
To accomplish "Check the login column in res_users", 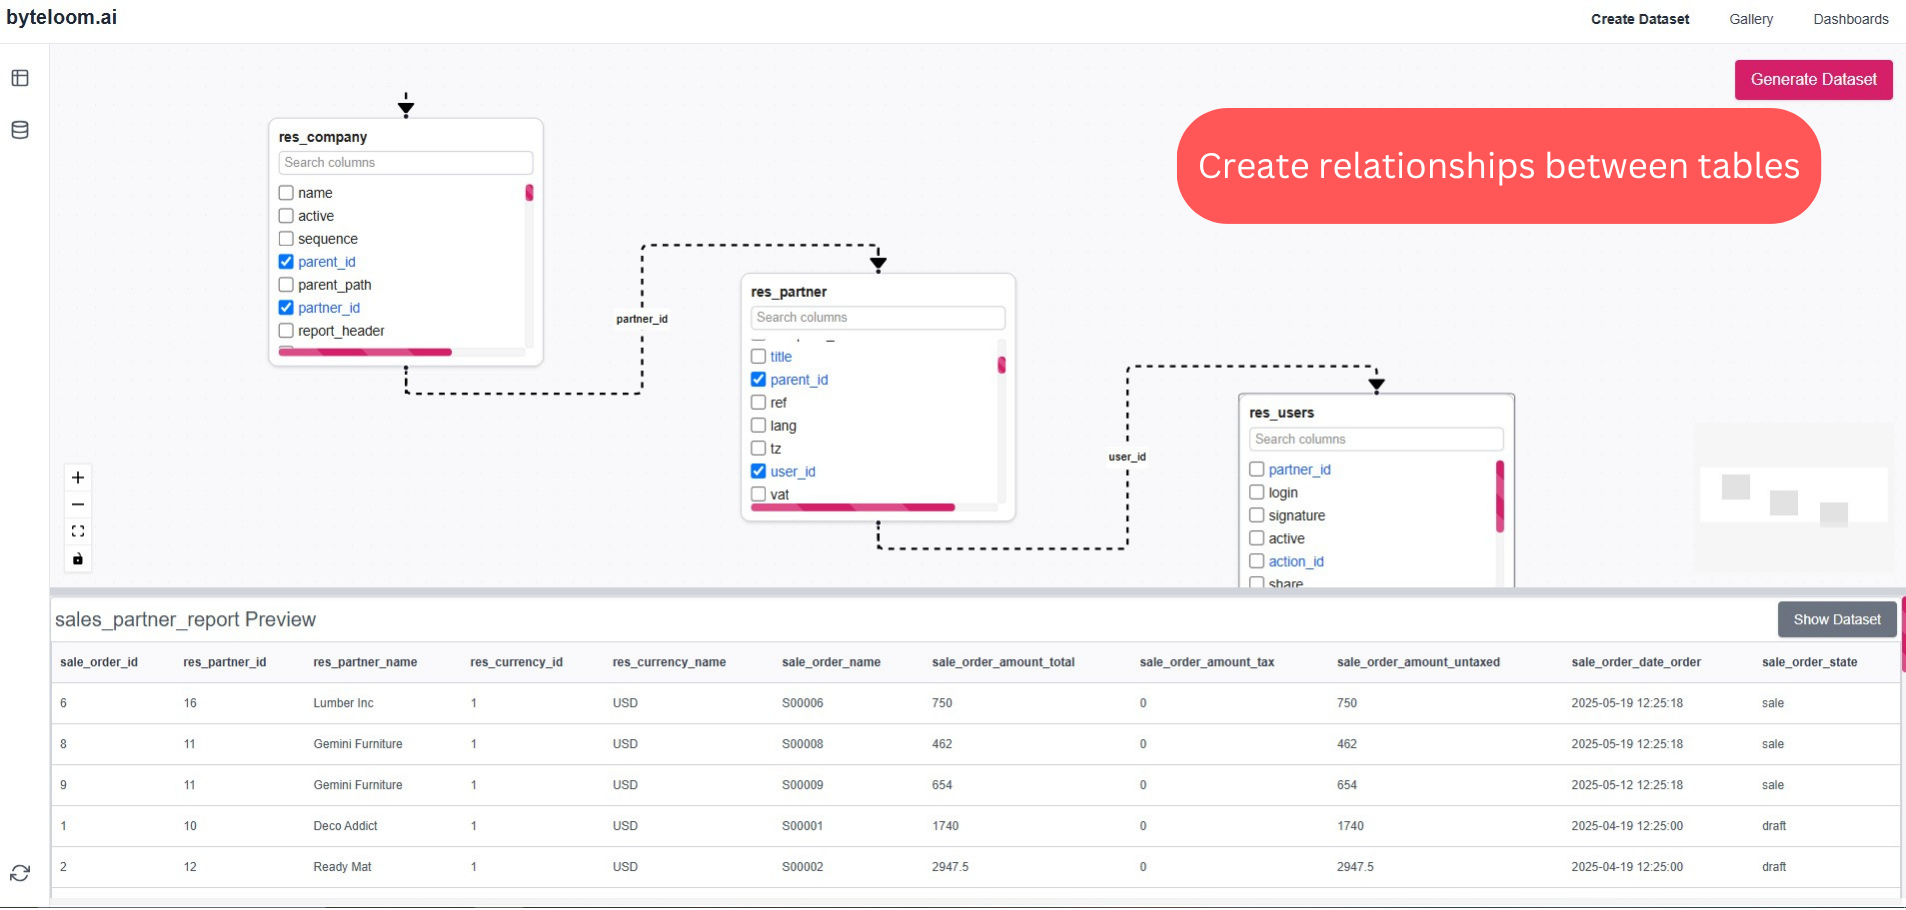I will click(x=1257, y=493).
